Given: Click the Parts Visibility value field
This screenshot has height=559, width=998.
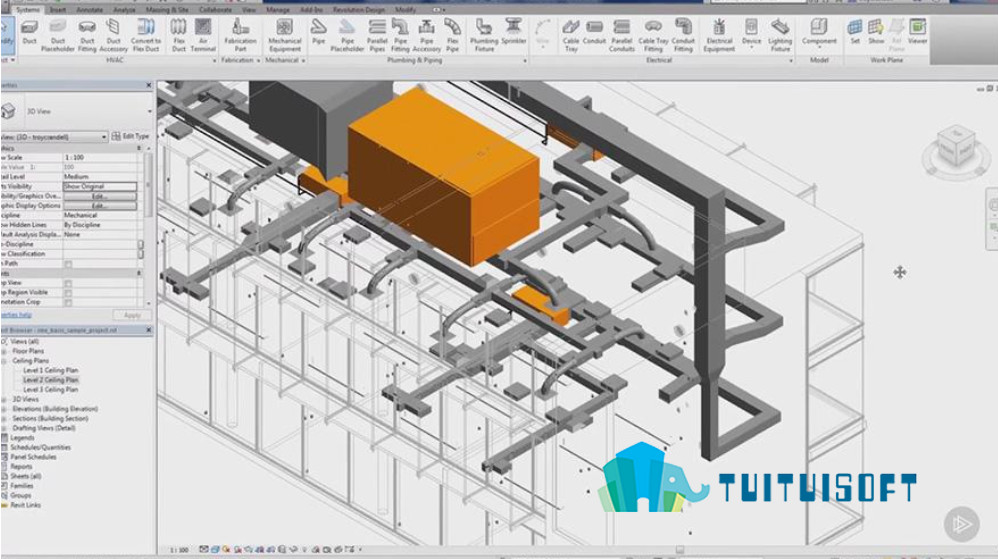Looking at the screenshot, I should [100, 187].
